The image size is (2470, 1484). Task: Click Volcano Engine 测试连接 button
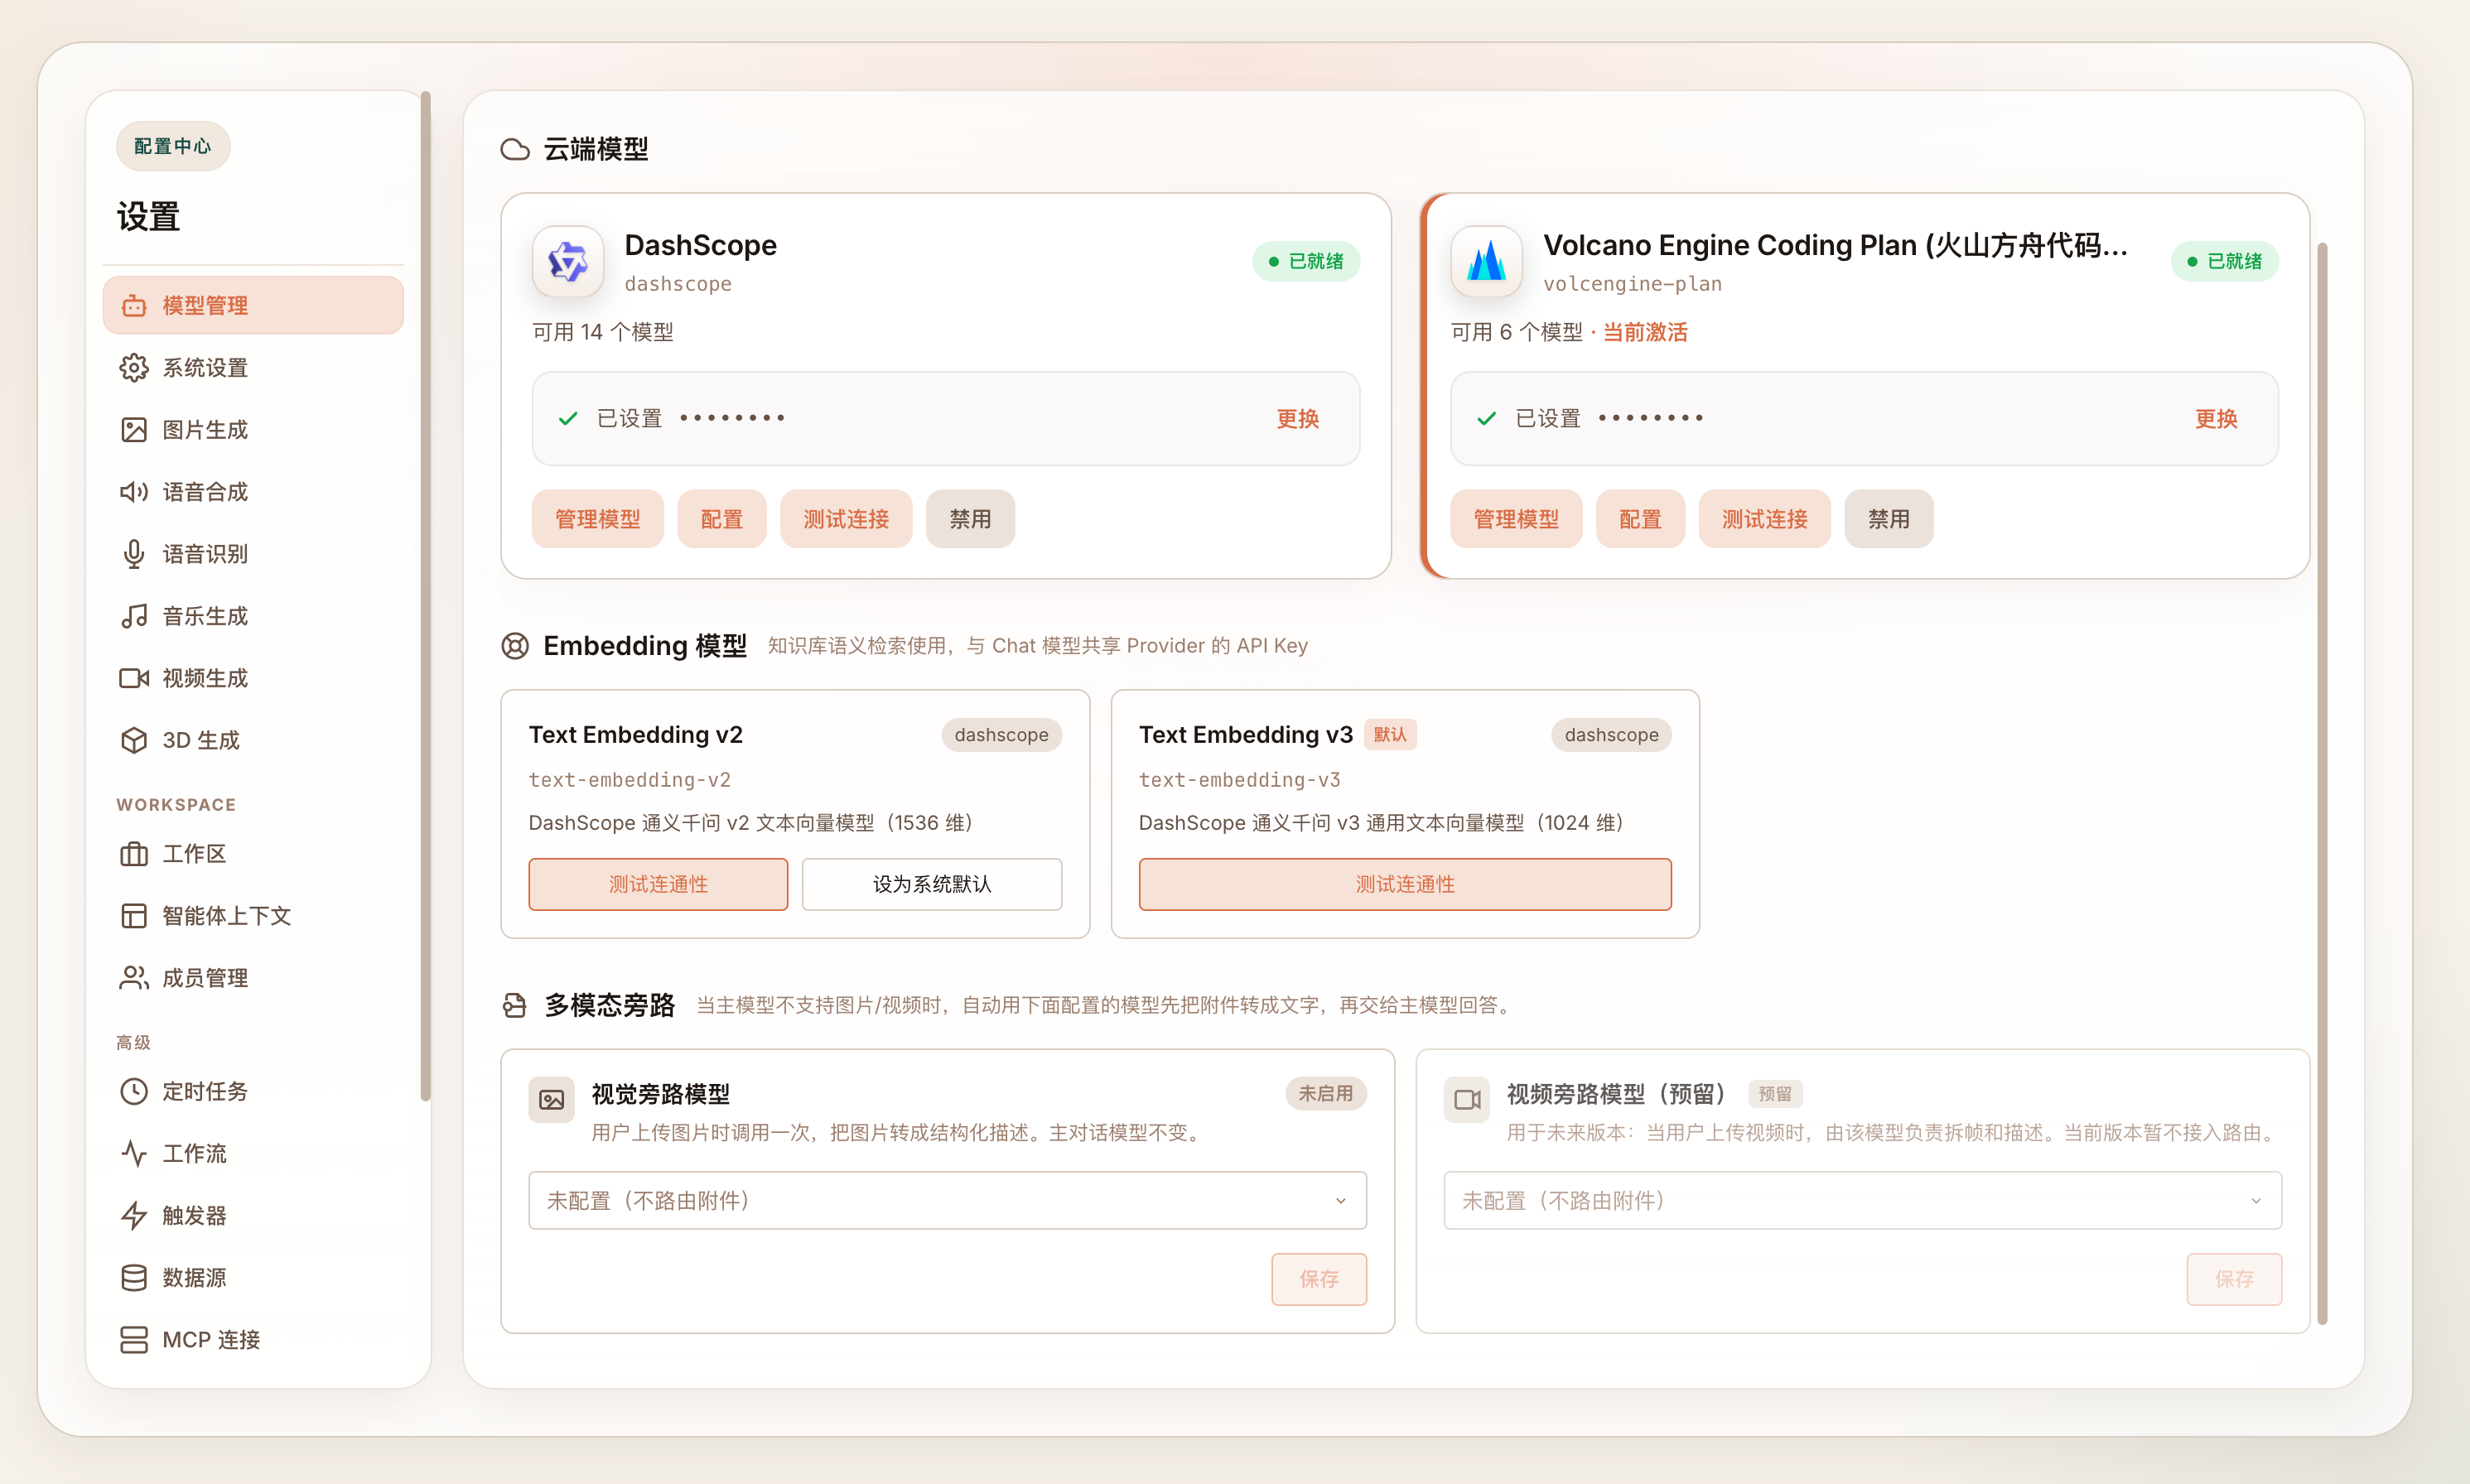(1764, 519)
